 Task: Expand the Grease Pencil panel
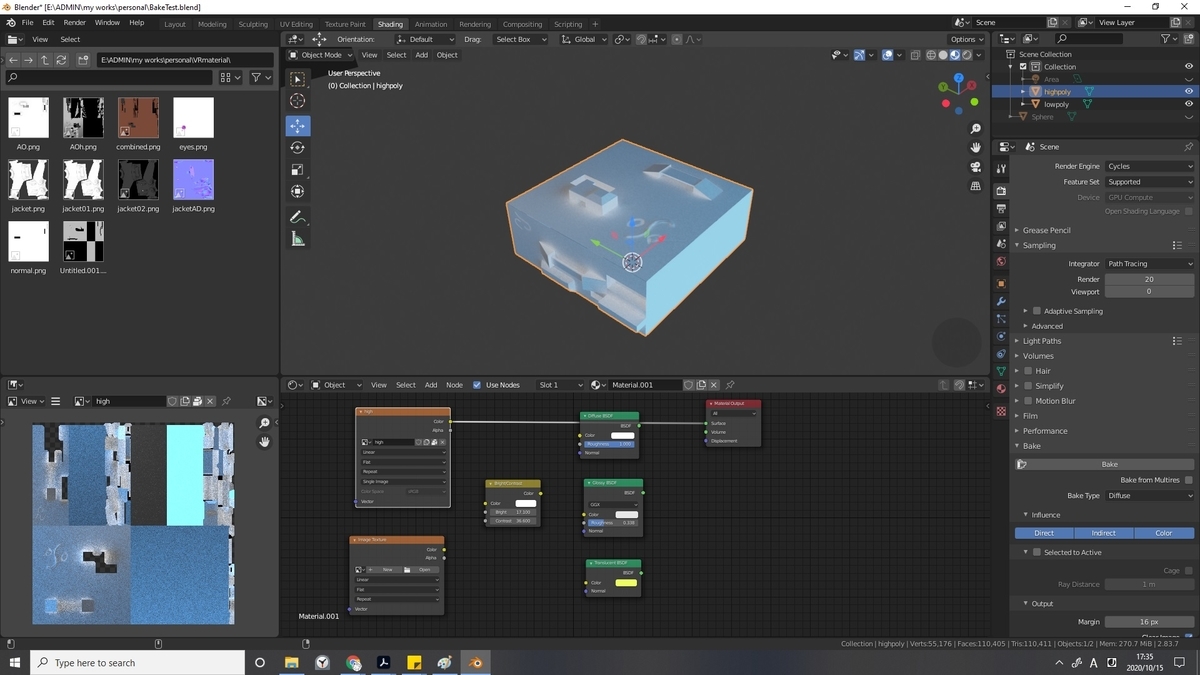(1046, 230)
